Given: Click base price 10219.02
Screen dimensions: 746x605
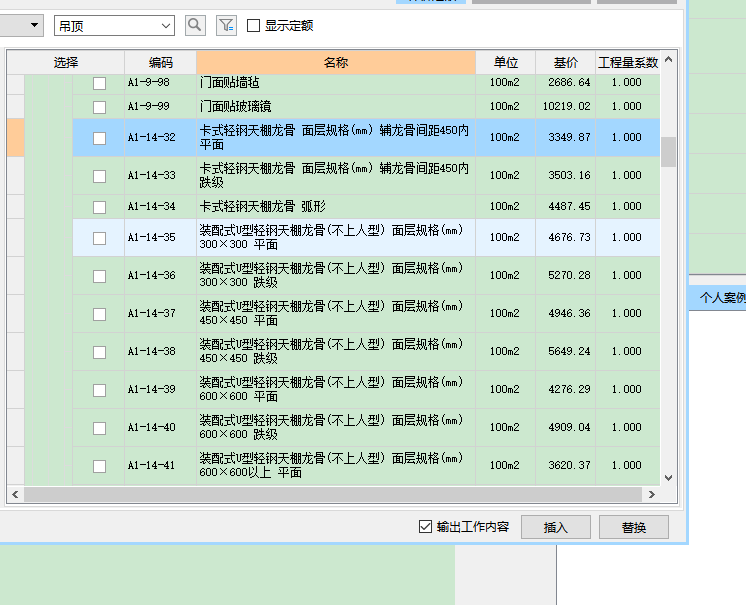Looking at the screenshot, I should coord(567,107).
